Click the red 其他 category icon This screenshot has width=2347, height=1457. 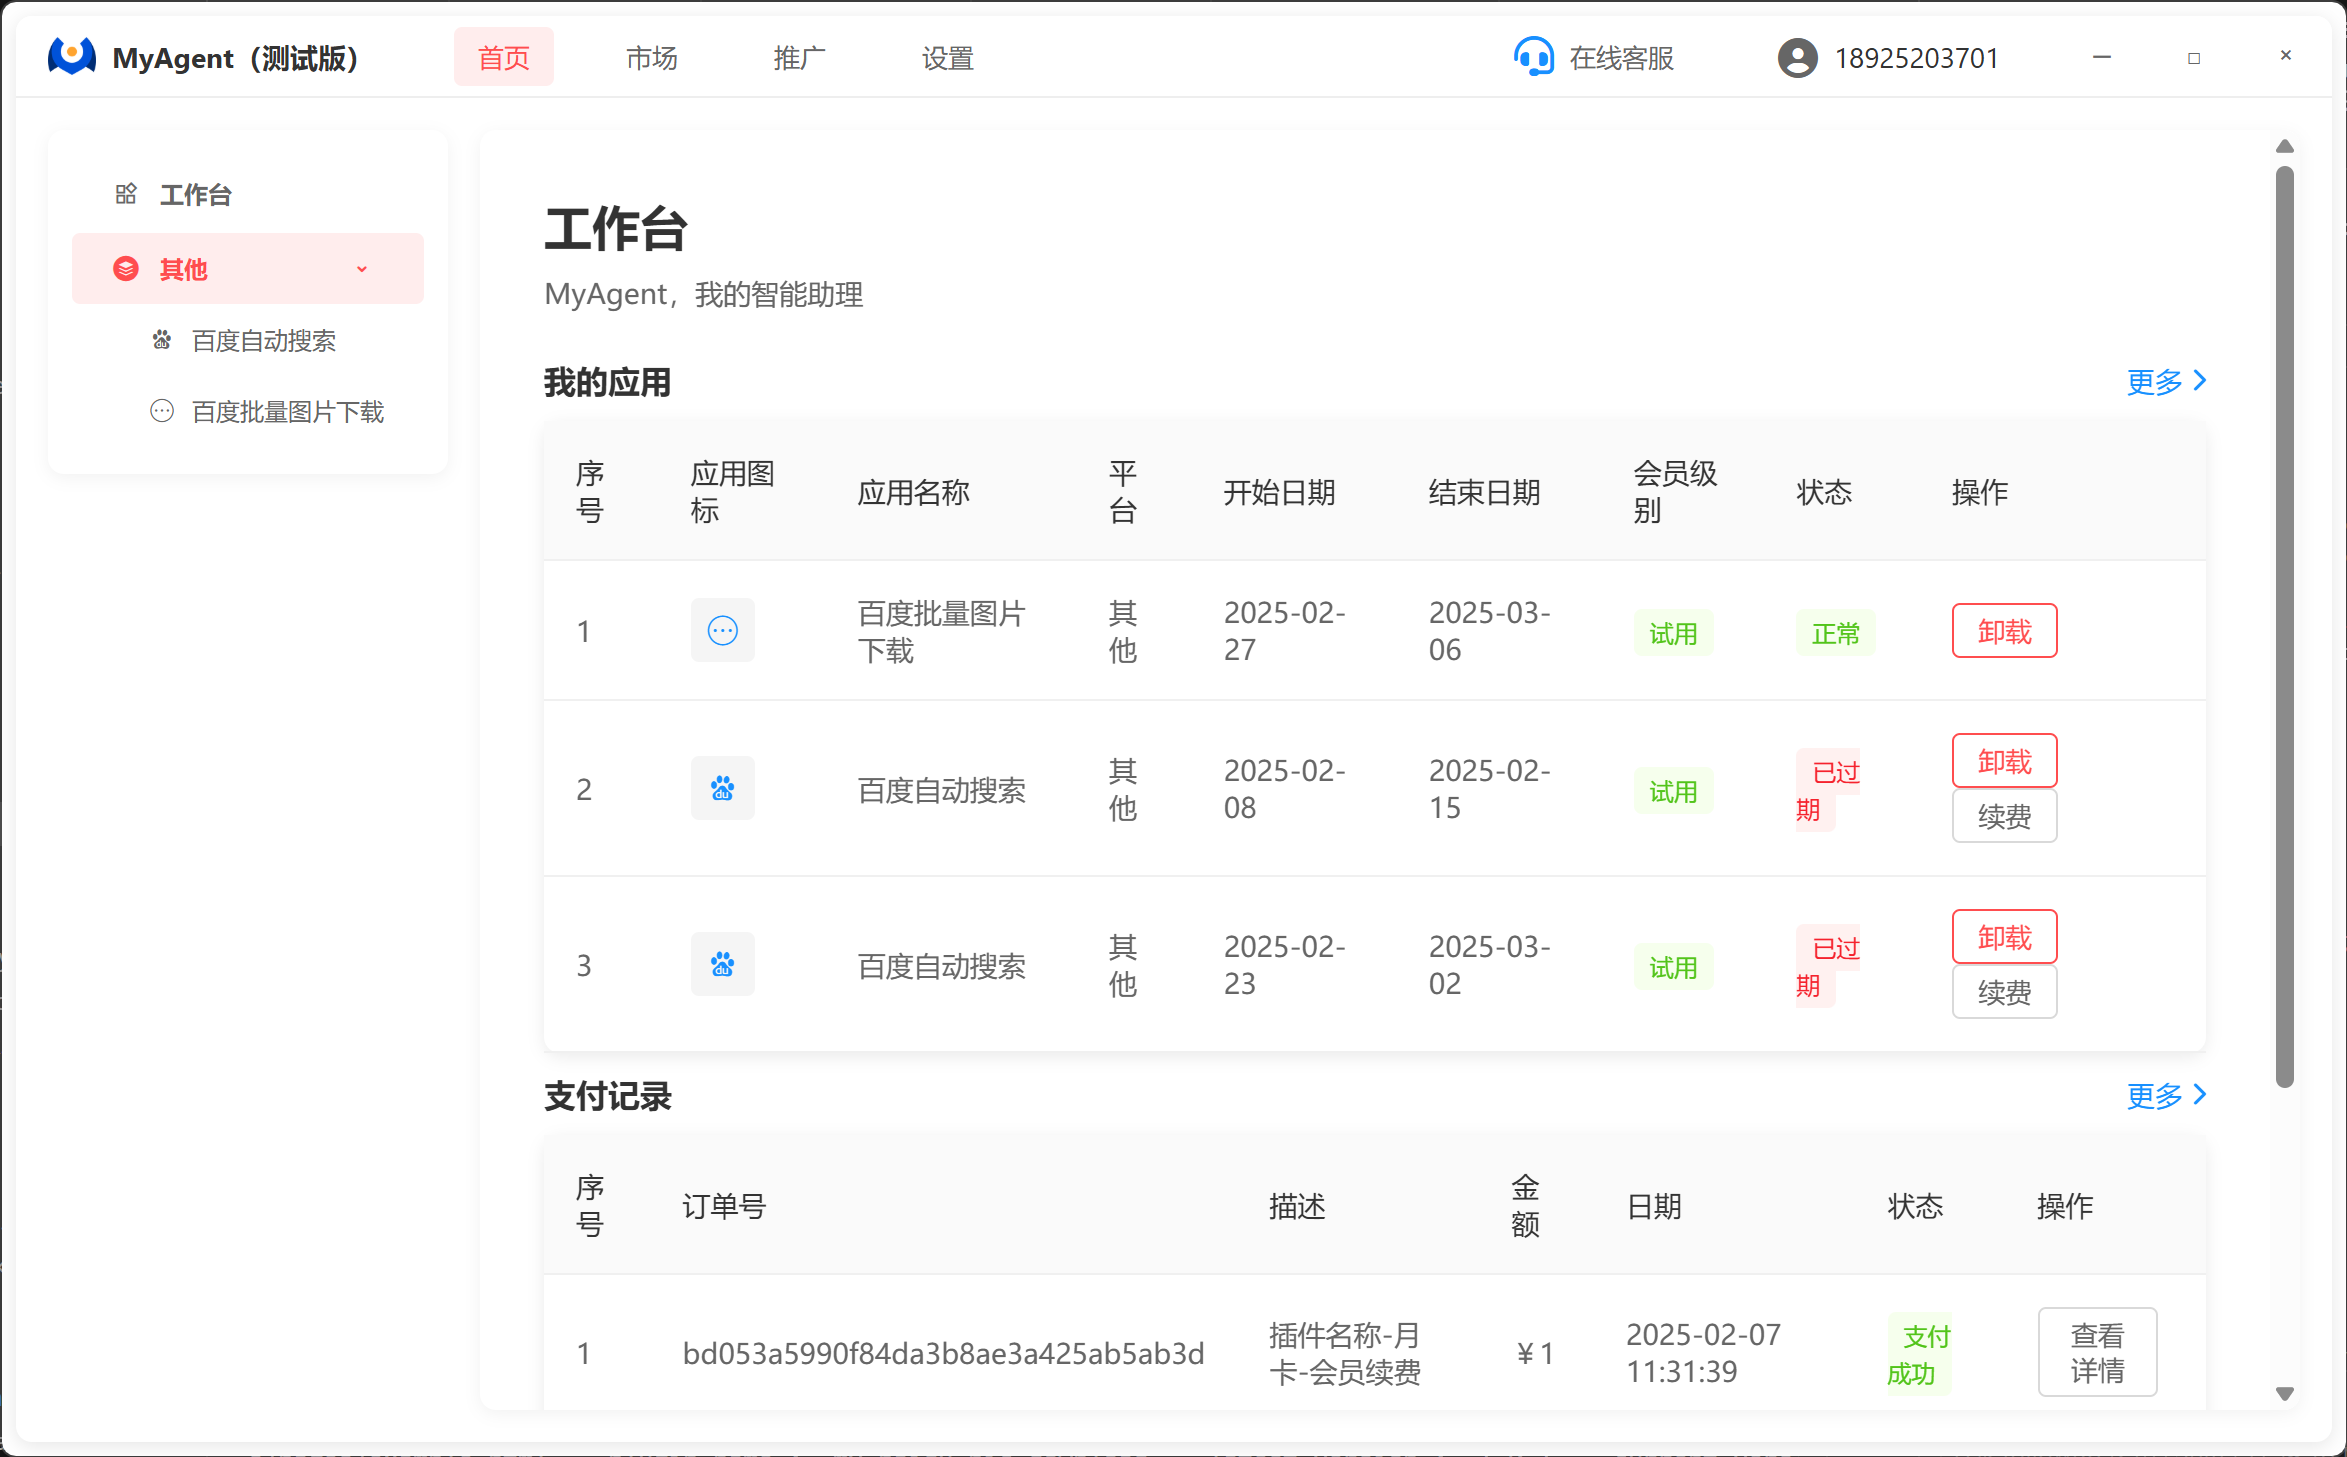click(126, 269)
